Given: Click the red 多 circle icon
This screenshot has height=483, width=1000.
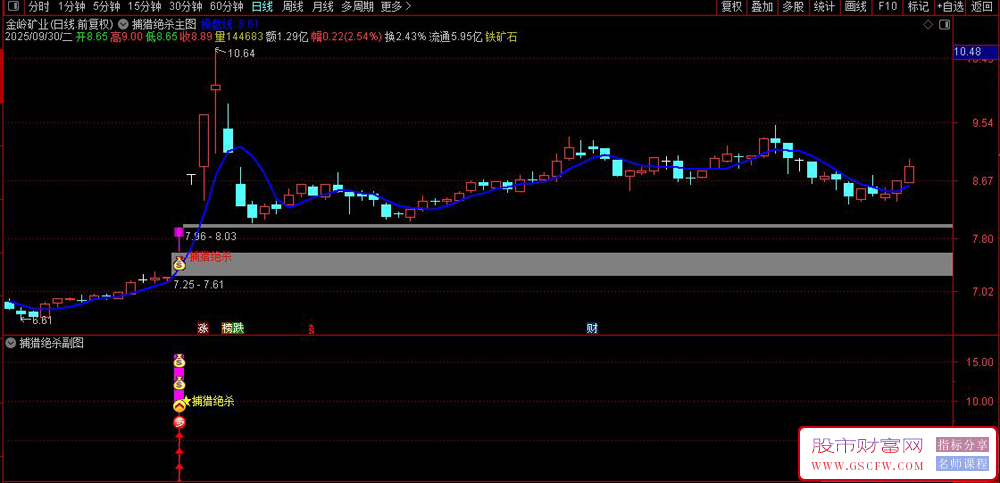Looking at the screenshot, I should point(179,422).
